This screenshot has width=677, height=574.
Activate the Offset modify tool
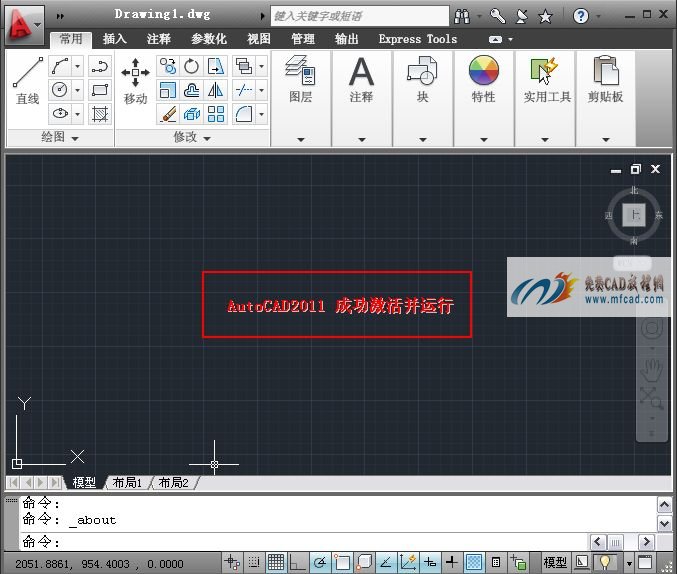pos(191,90)
